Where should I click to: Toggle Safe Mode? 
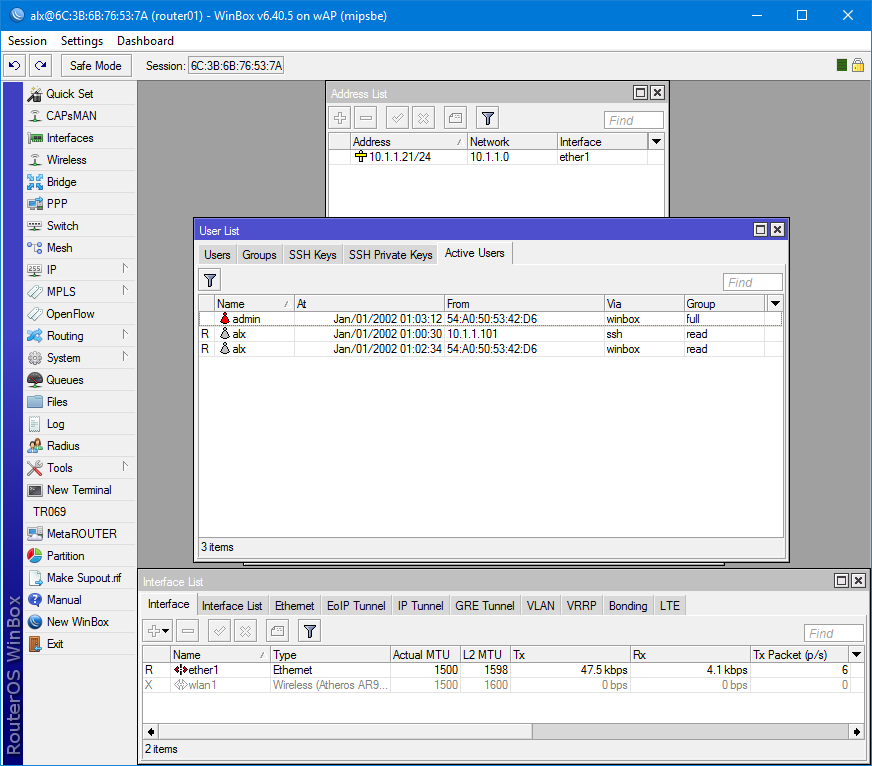click(95, 64)
